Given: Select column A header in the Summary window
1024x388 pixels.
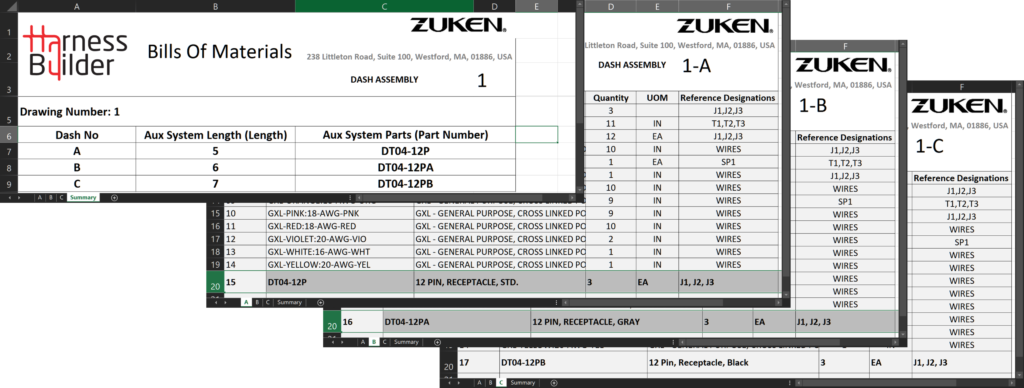Looking at the screenshot, I should click(x=78, y=6).
